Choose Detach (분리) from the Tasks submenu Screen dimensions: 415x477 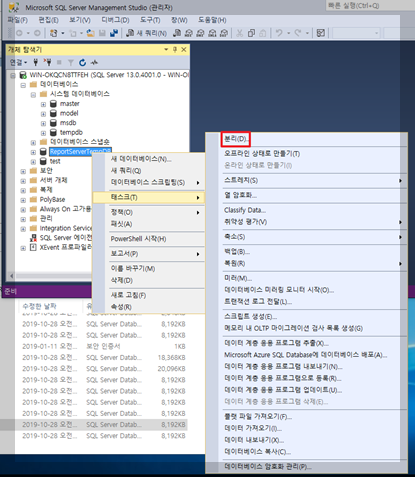(x=236, y=139)
